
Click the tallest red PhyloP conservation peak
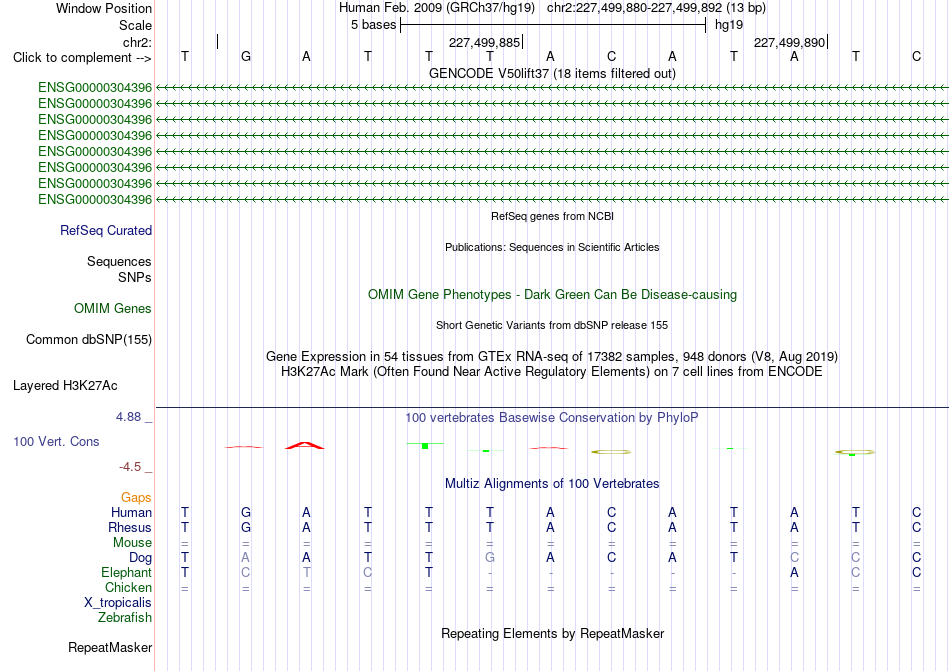pyautogui.click(x=305, y=446)
